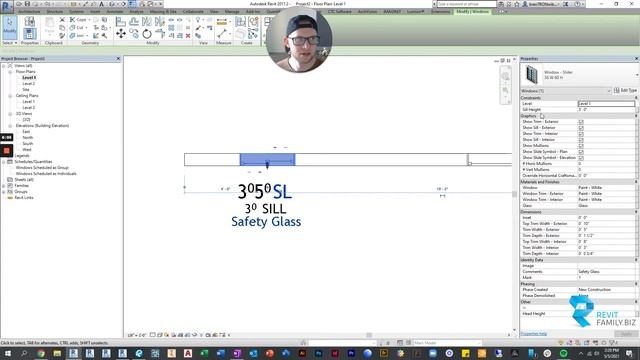Click the Sill Height value field

(x=607, y=110)
